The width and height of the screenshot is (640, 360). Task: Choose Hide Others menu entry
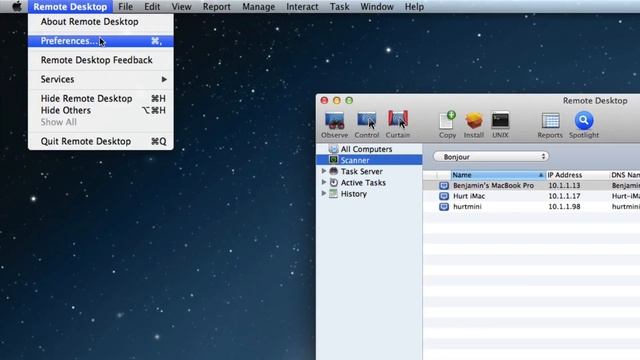click(x=101, y=110)
